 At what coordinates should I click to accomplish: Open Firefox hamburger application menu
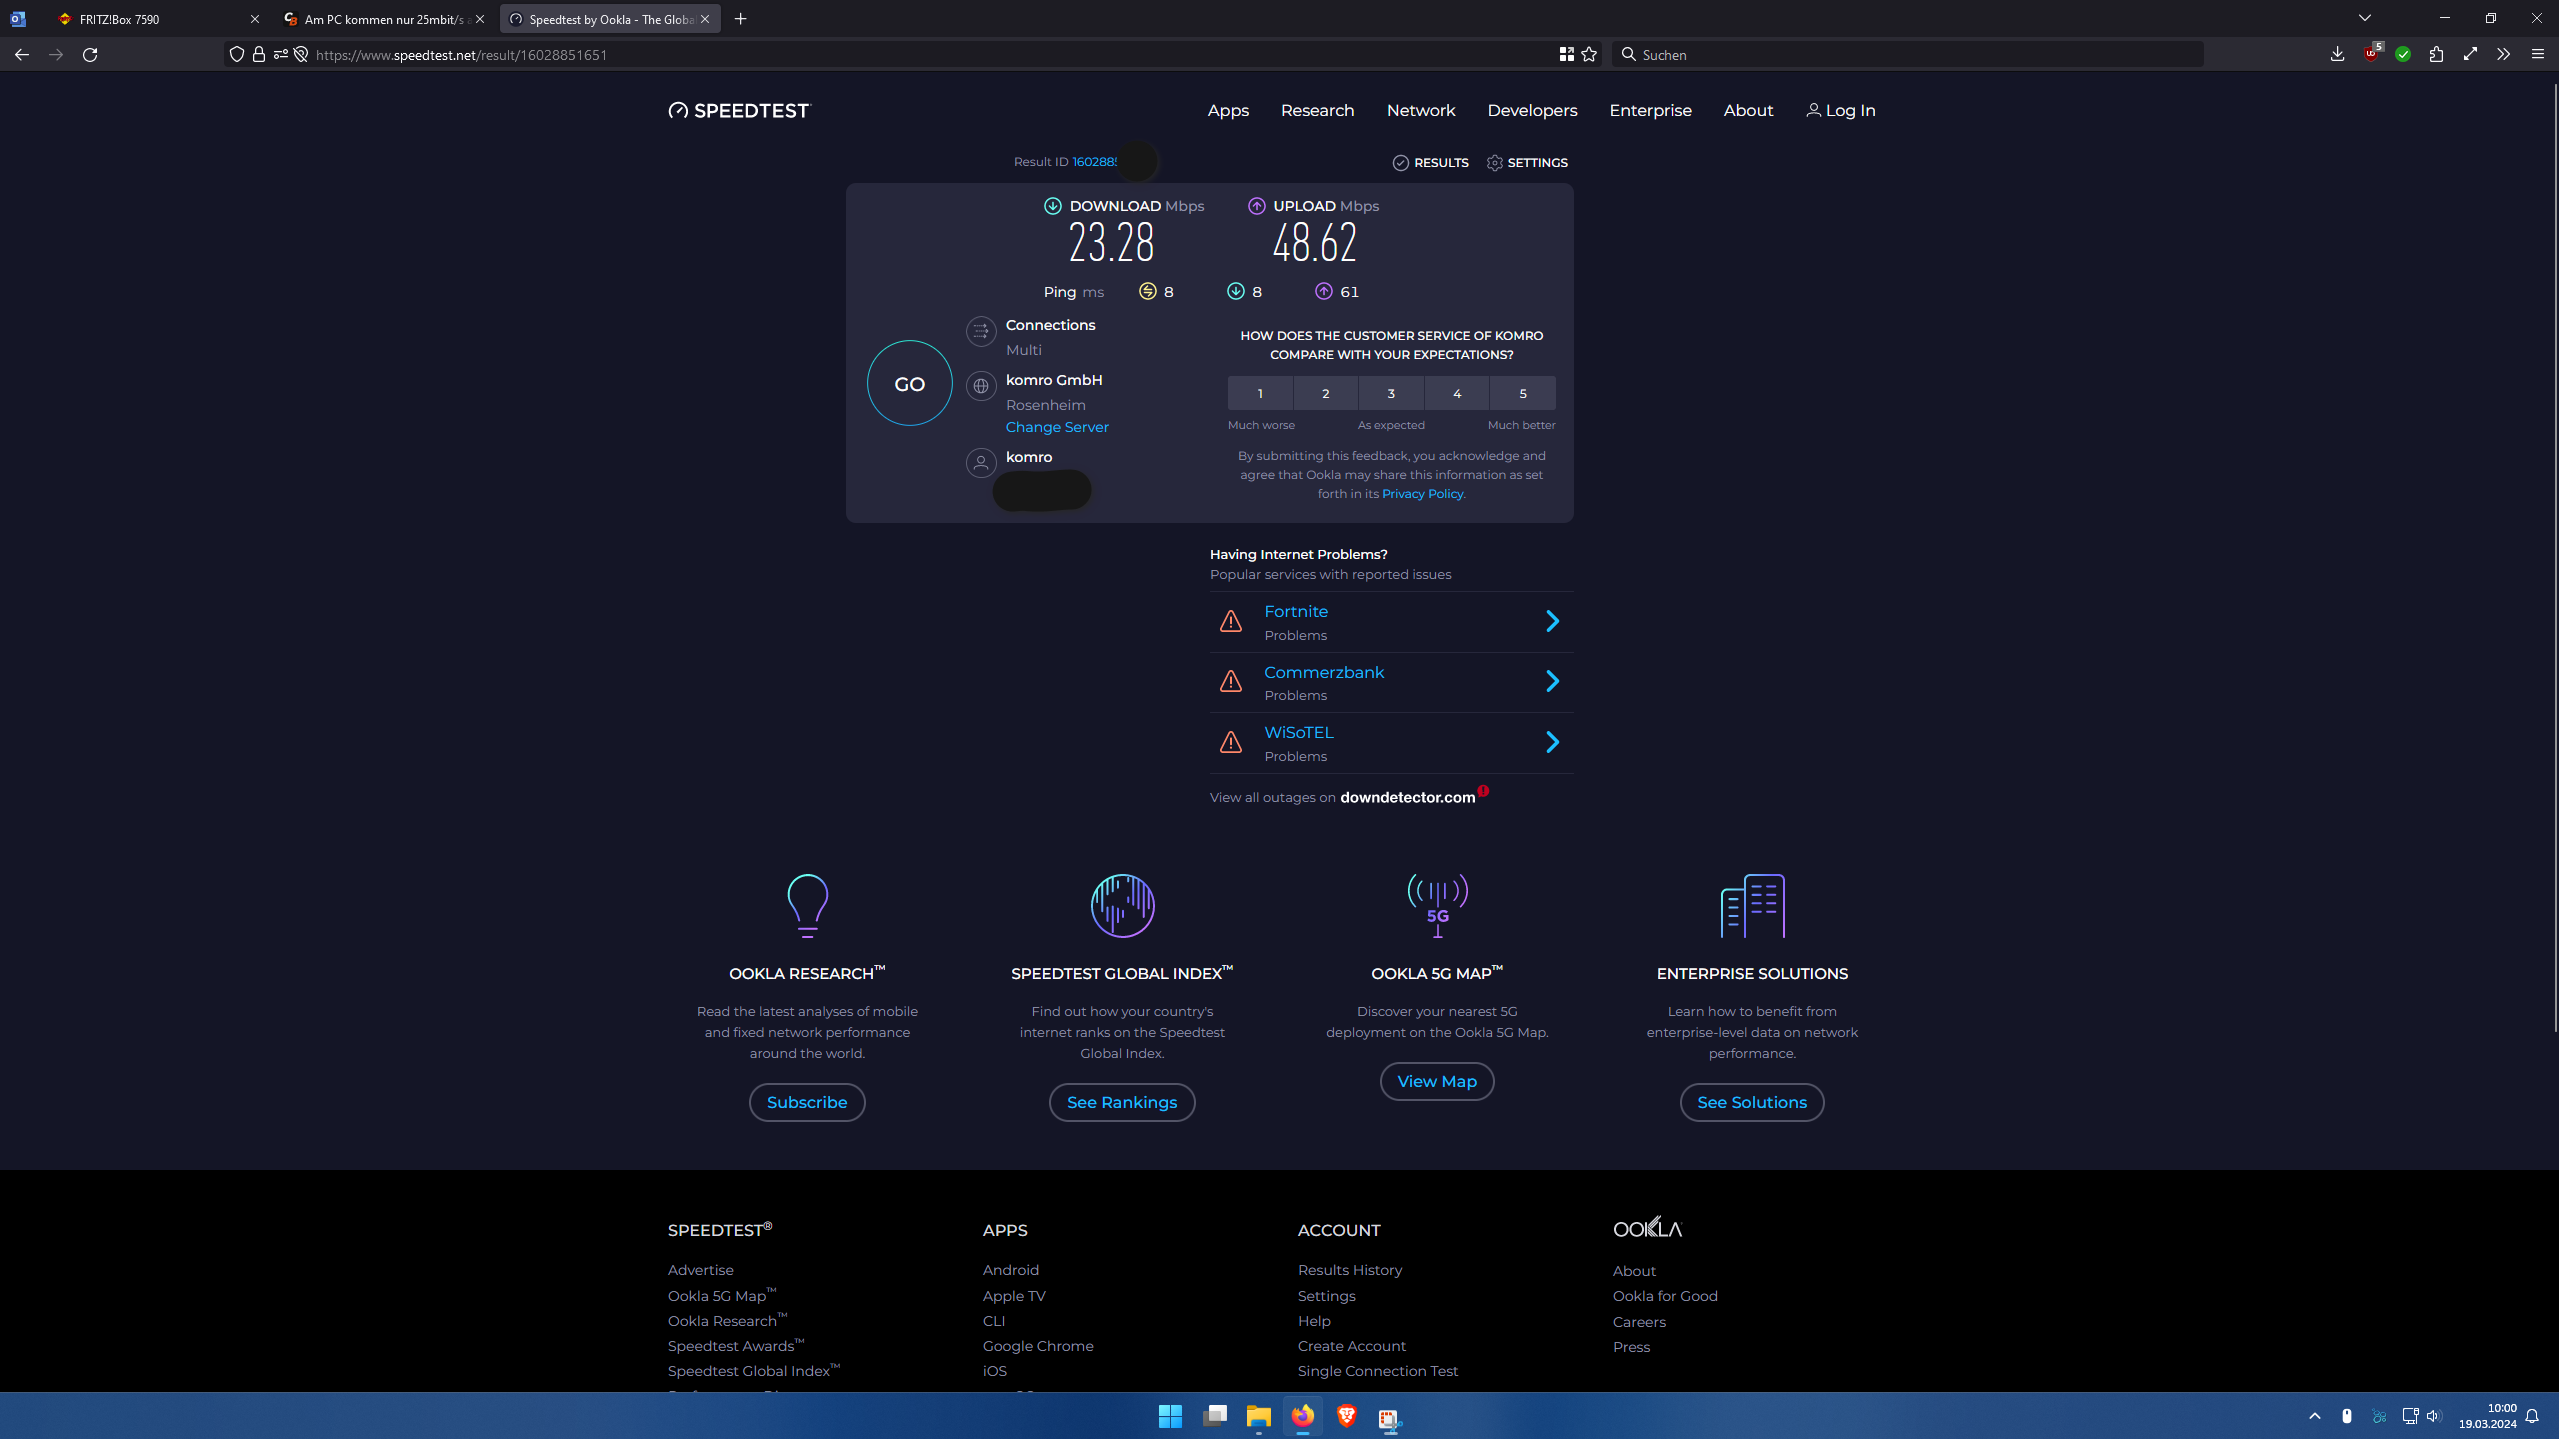point(2537,54)
